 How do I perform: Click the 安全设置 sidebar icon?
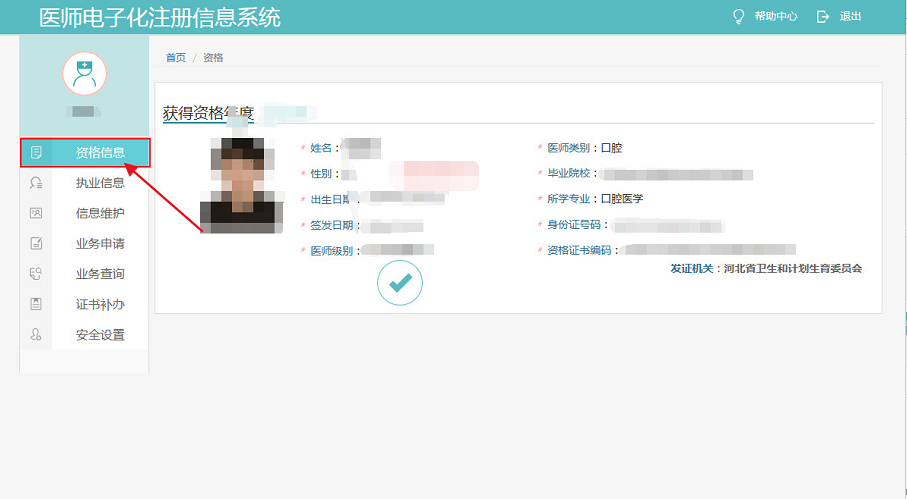click(x=36, y=335)
